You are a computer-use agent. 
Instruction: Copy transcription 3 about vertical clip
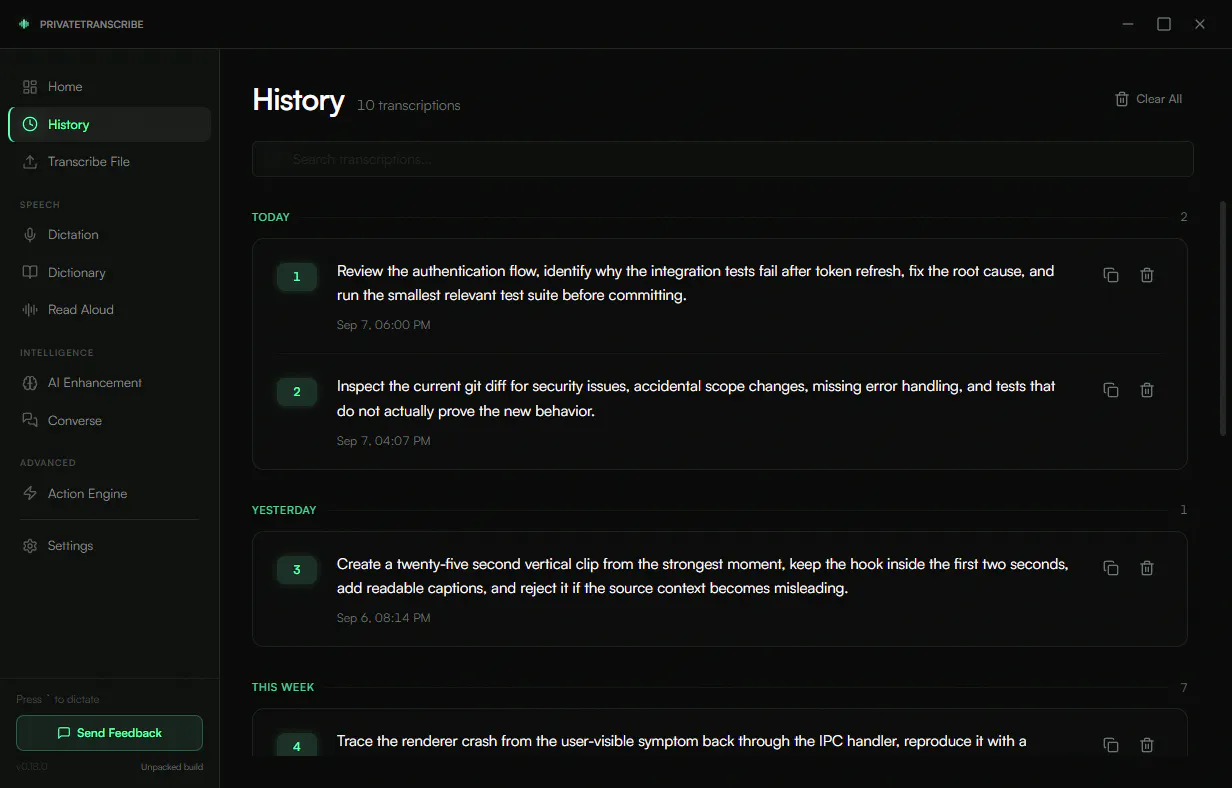coord(1110,568)
